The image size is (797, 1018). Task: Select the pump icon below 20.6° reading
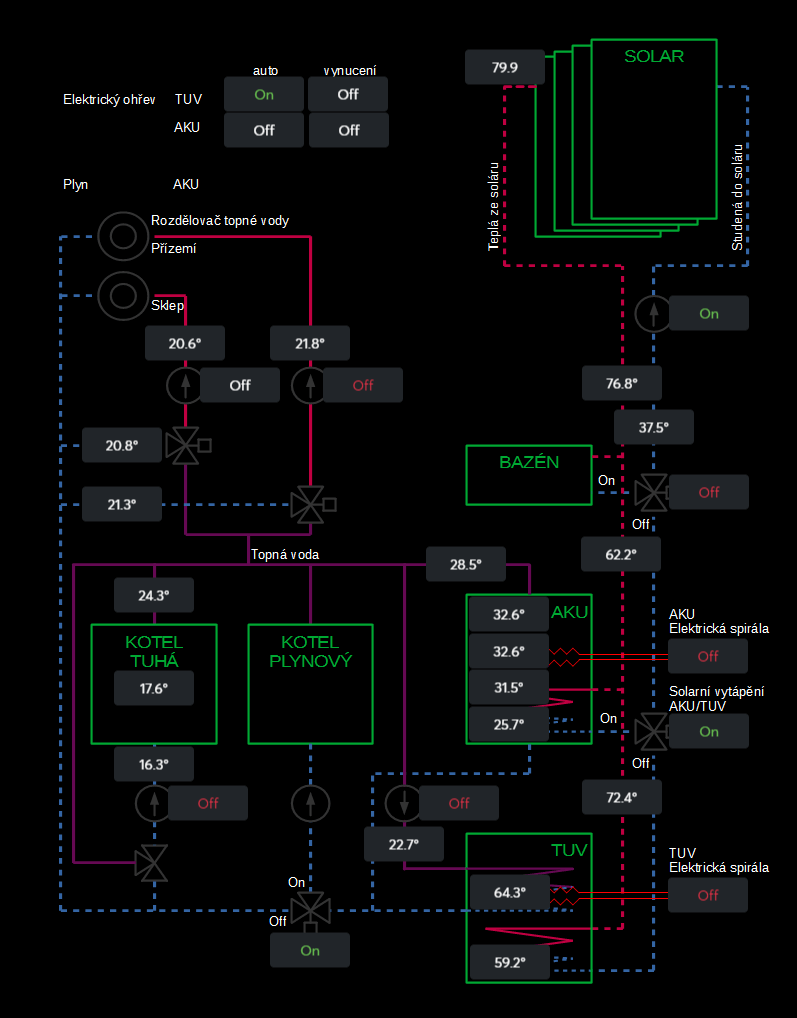click(x=184, y=385)
